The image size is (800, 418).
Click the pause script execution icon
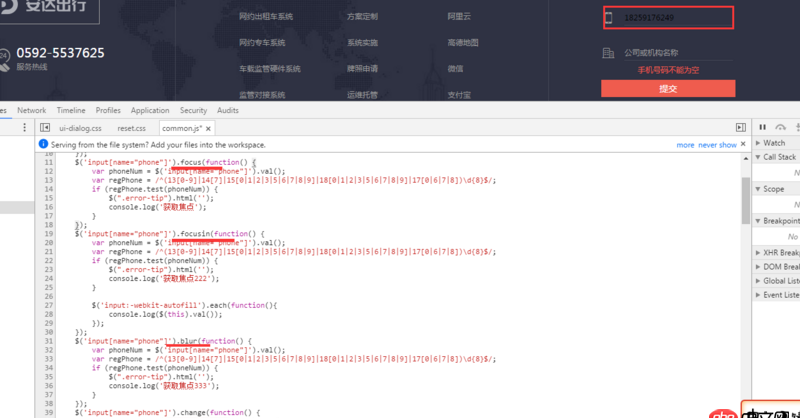point(763,127)
